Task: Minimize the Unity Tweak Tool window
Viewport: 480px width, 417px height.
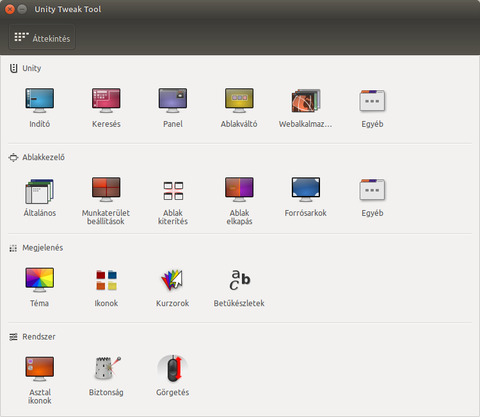Action: tap(22, 9)
